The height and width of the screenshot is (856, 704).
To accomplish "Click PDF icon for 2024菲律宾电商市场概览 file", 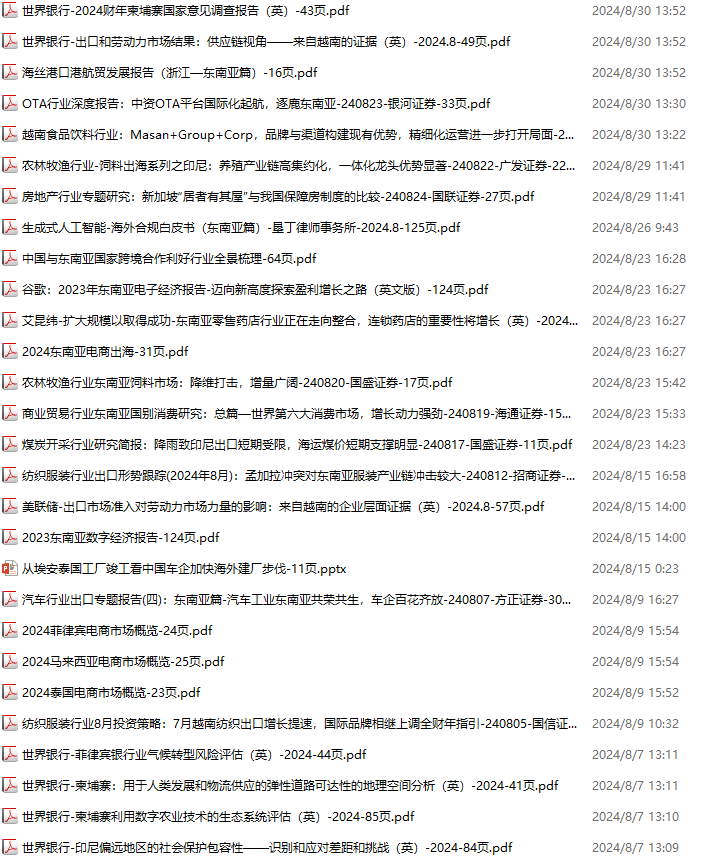I will pyautogui.click(x=10, y=631).
